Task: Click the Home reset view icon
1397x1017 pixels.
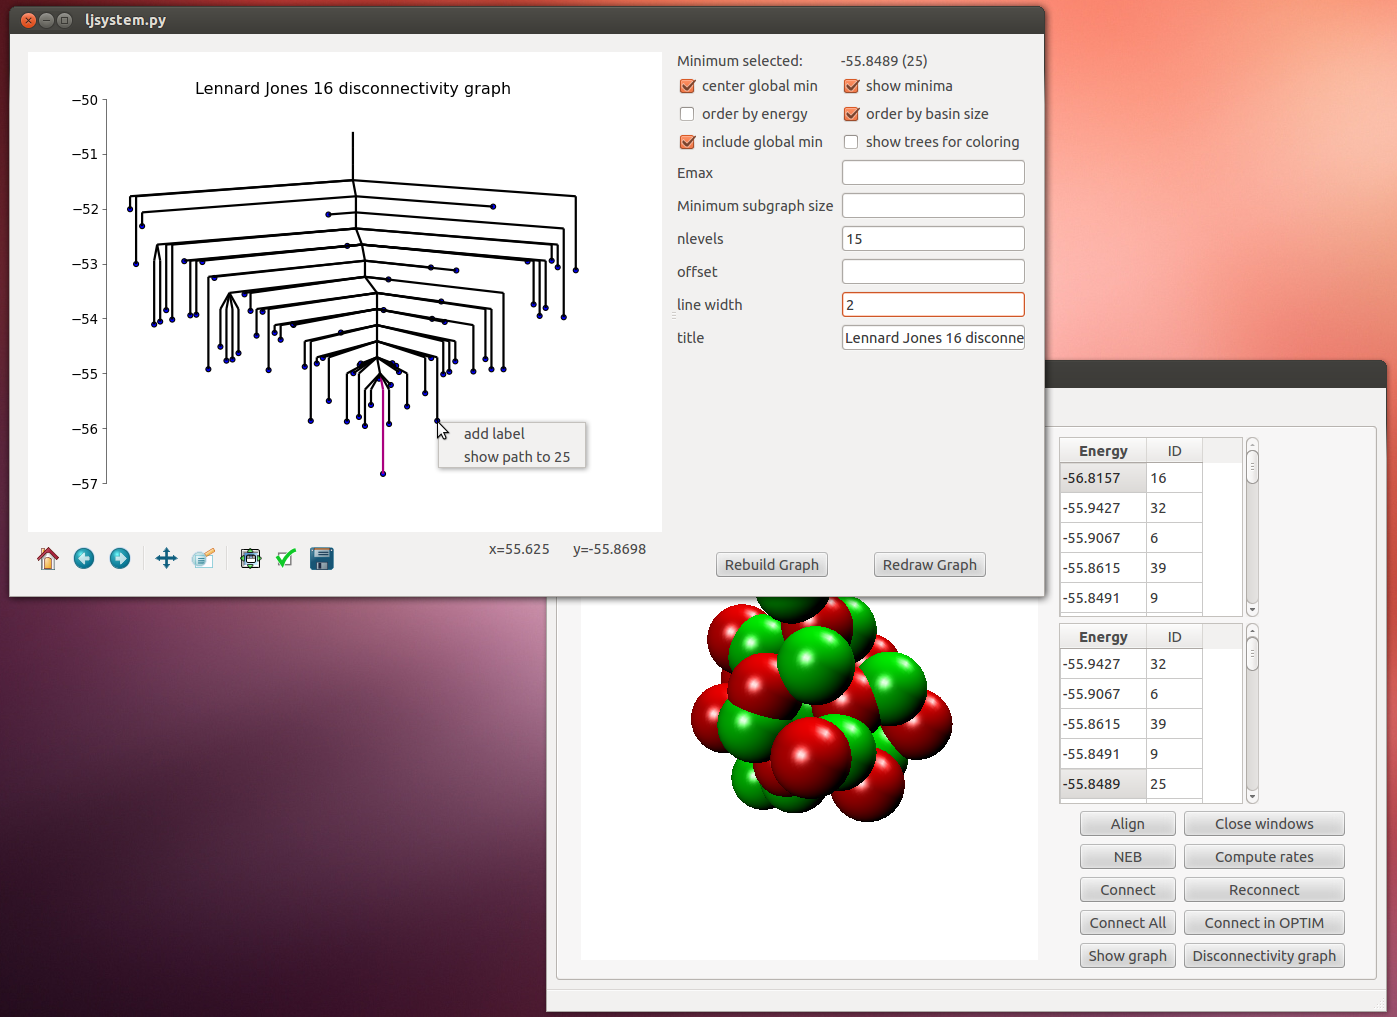Action: point(48,559)
